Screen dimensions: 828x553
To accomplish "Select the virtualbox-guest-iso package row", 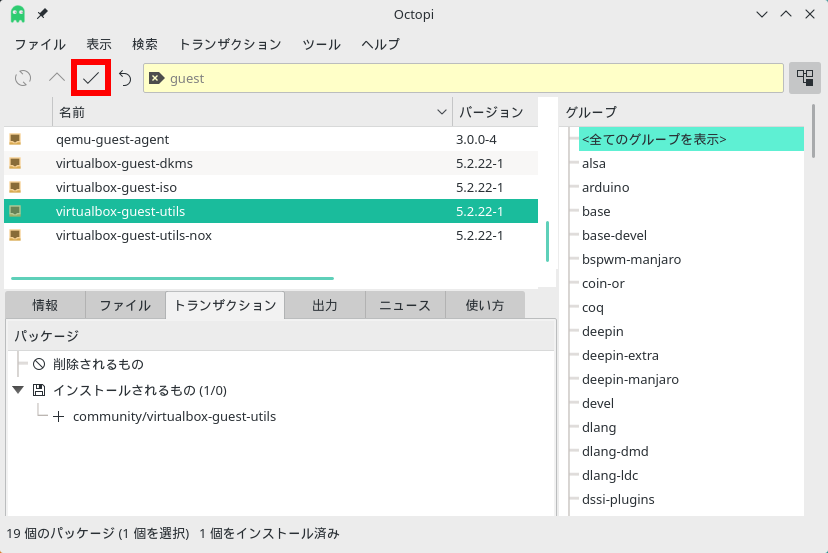I will pos(271,187).
